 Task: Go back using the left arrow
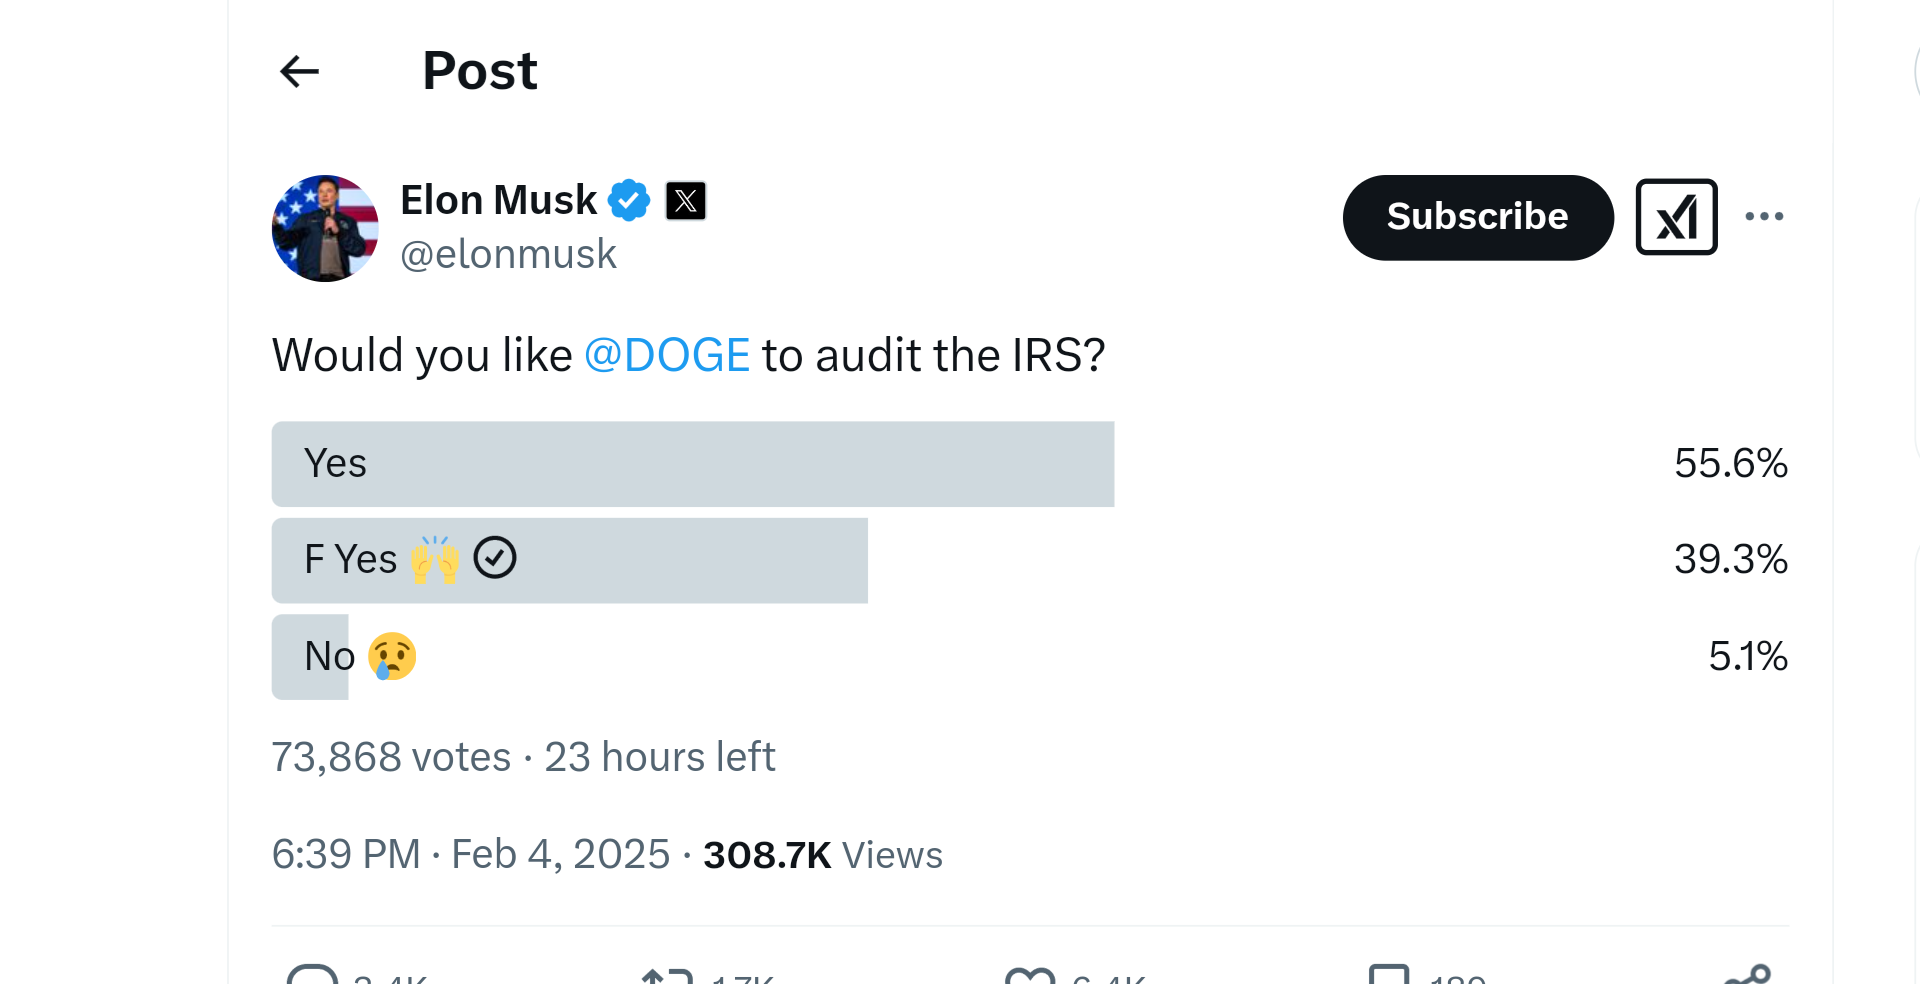tap(299, 71)
